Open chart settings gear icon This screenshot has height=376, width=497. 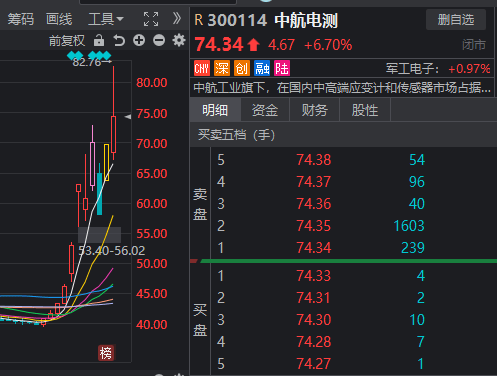tap(179, 41)
